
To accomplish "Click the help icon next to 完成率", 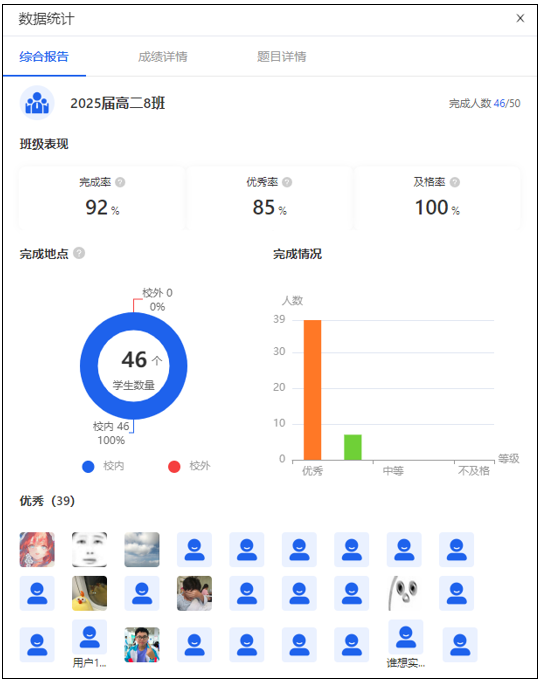I will (120, 182).
